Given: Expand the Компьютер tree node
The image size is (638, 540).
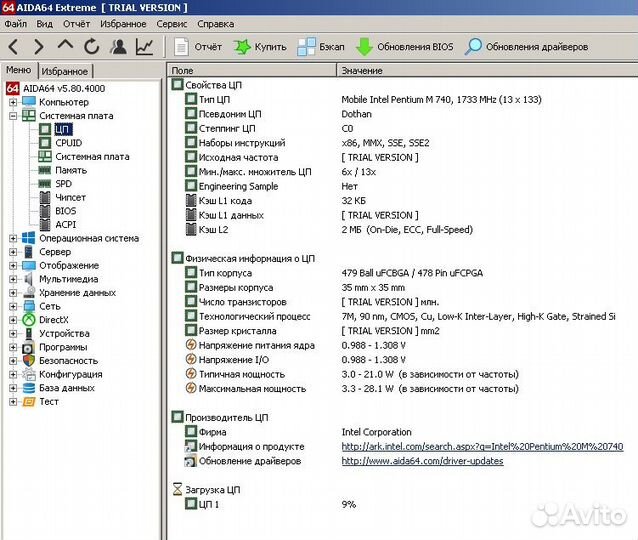Looking at the screenshot, I should click(13, 102).
